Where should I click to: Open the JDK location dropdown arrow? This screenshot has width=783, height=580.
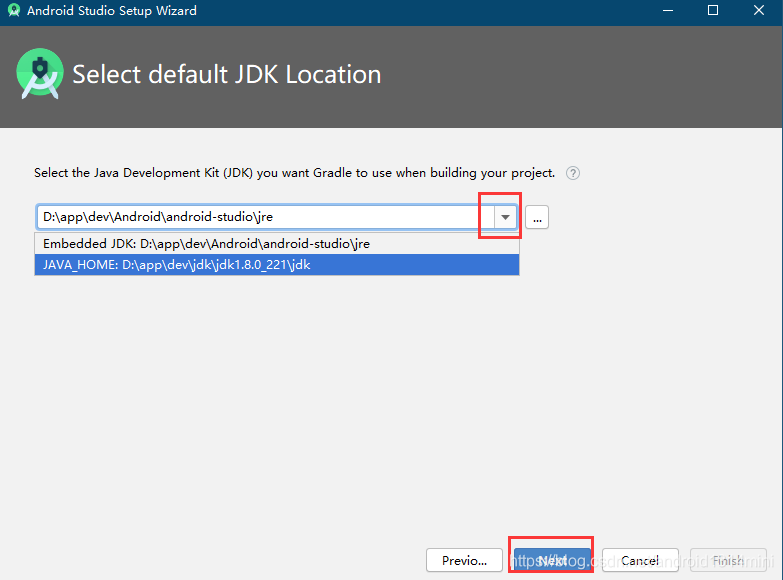(505, 217)
